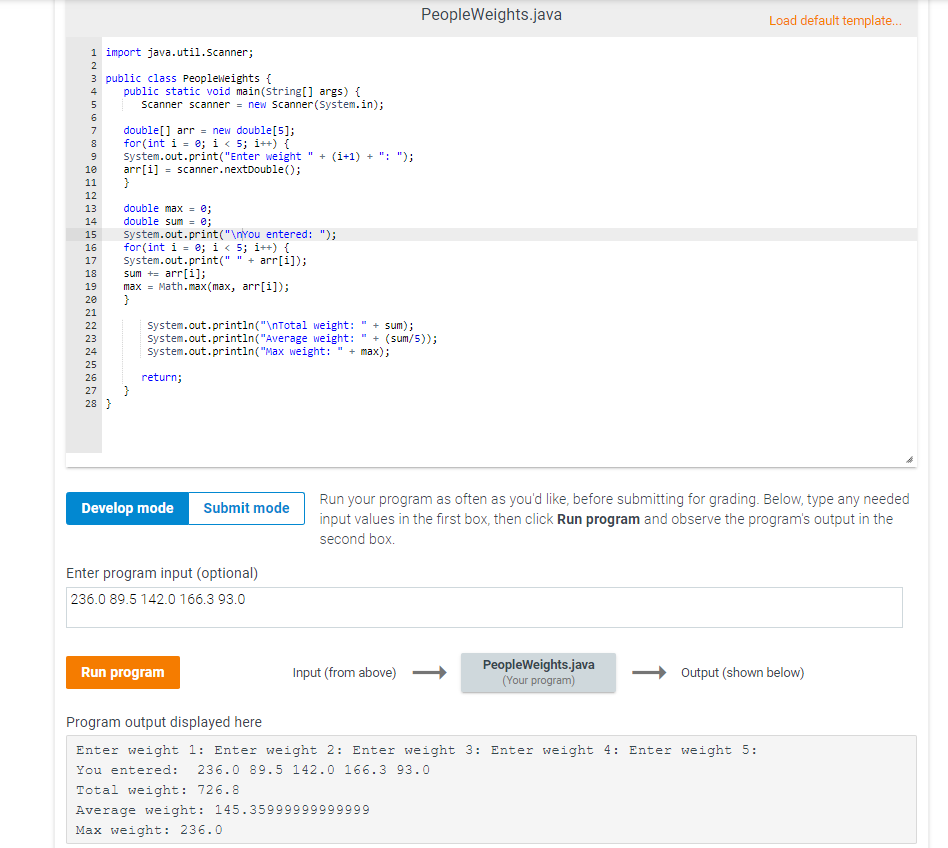
Task: Select the input value 236.0 in the input box
Action: [x=90, y=600]
